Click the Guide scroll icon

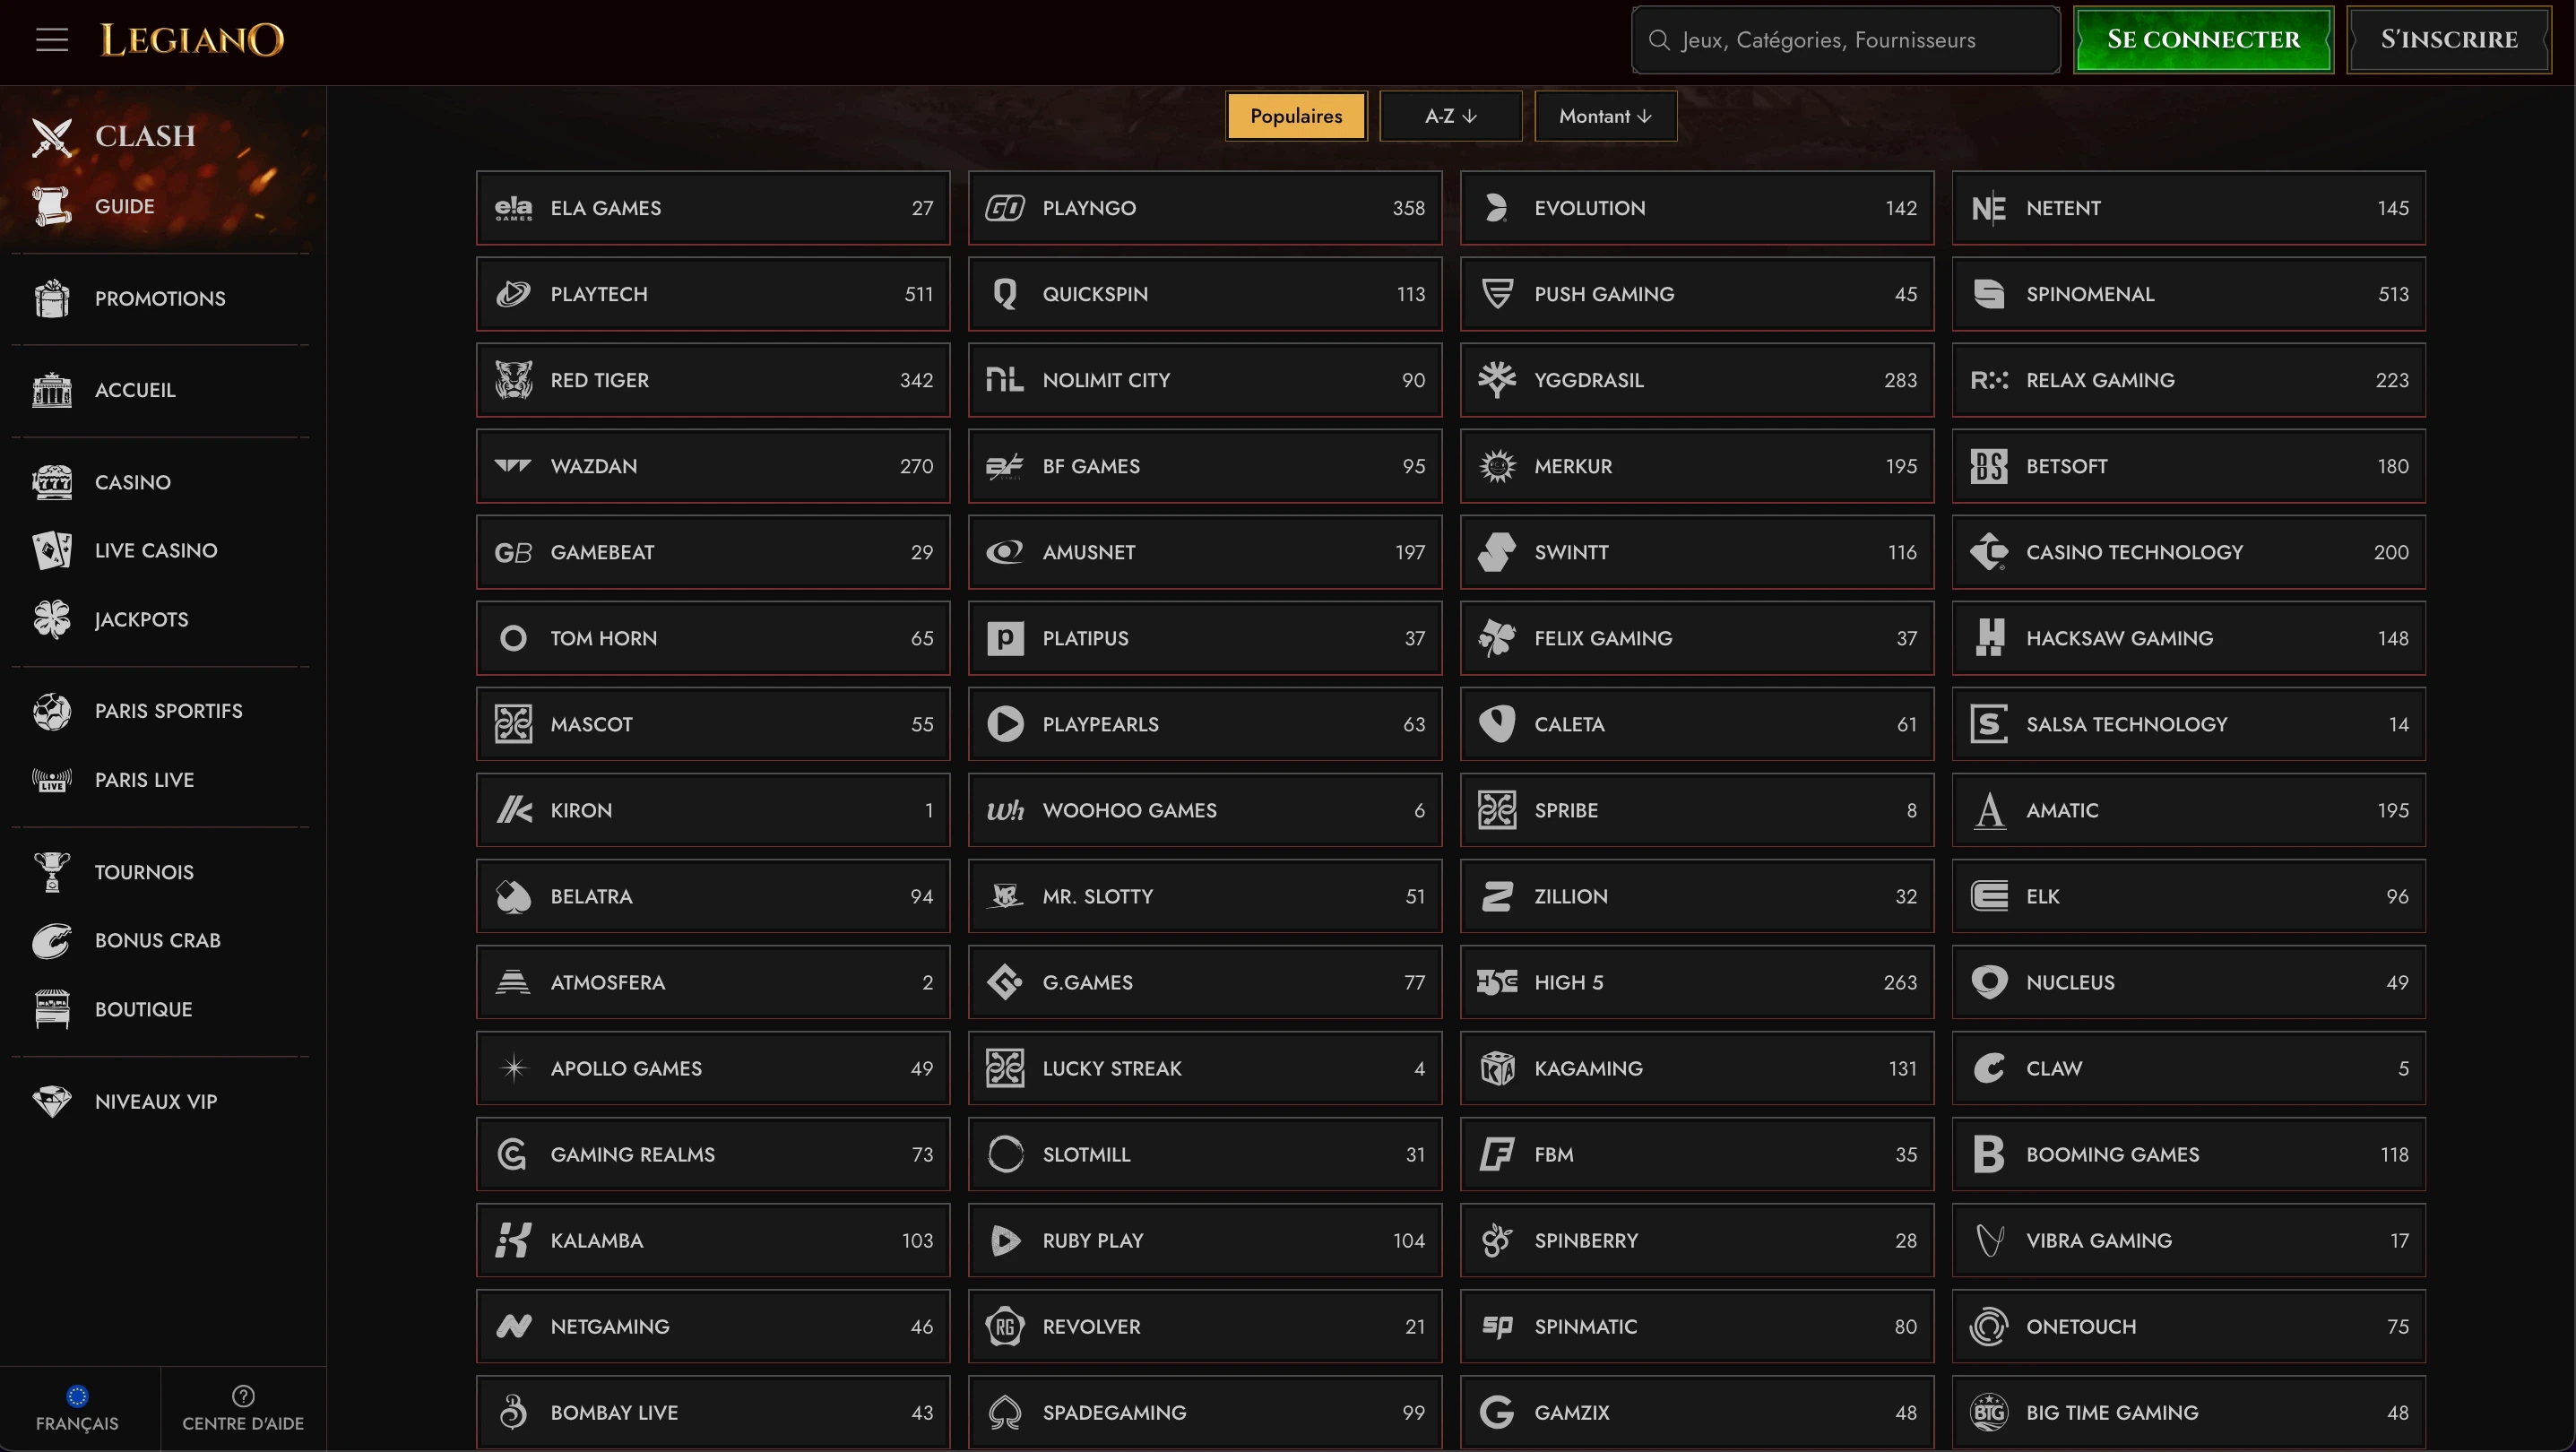[x=52, y=206]
